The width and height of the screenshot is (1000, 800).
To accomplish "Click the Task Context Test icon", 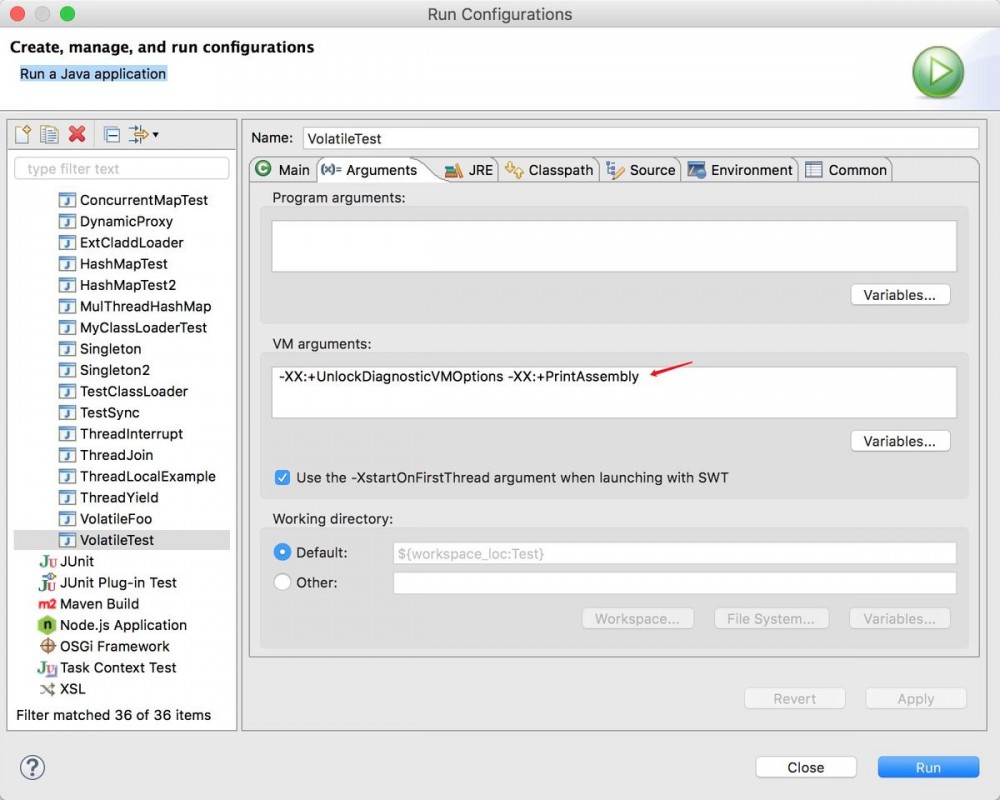I will [47, 668].
